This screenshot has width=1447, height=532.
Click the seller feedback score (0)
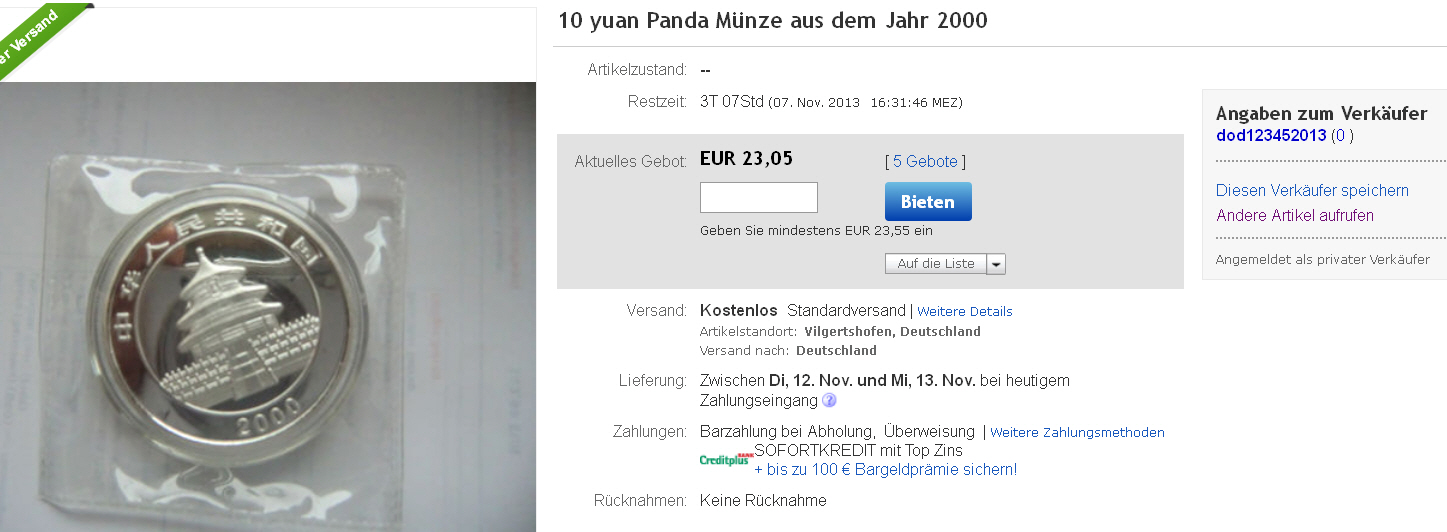coord(1342,135)
